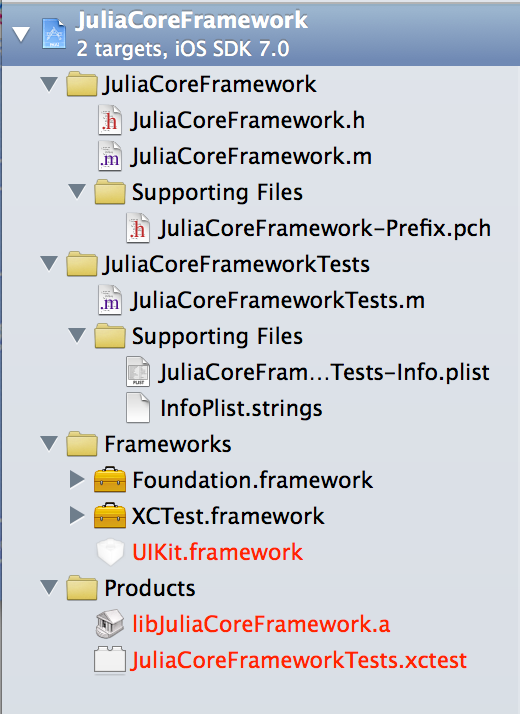Viewport: 520px width, 714px height.
Task: Click the plist icon for Tests-Info.plist
Action: point(138,372)
